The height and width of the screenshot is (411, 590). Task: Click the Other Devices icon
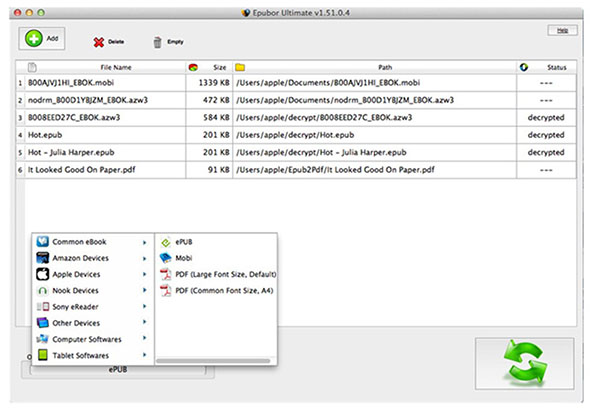coord(43,323)
